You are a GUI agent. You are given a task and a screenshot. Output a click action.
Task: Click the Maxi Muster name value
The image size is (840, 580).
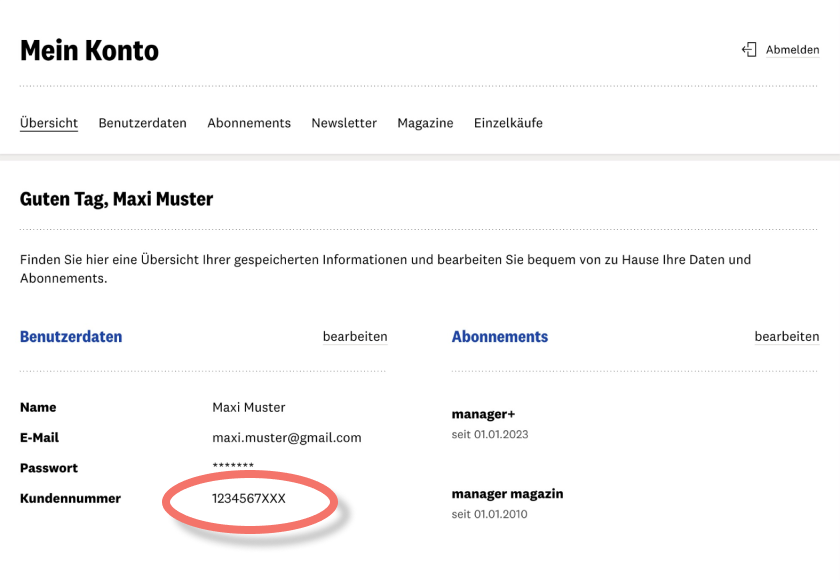(249, 408)
